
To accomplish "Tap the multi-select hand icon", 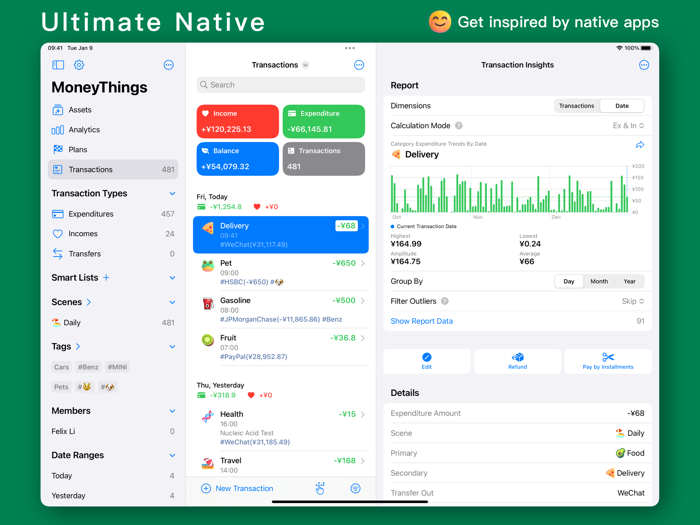I will [x=320, y=488].
